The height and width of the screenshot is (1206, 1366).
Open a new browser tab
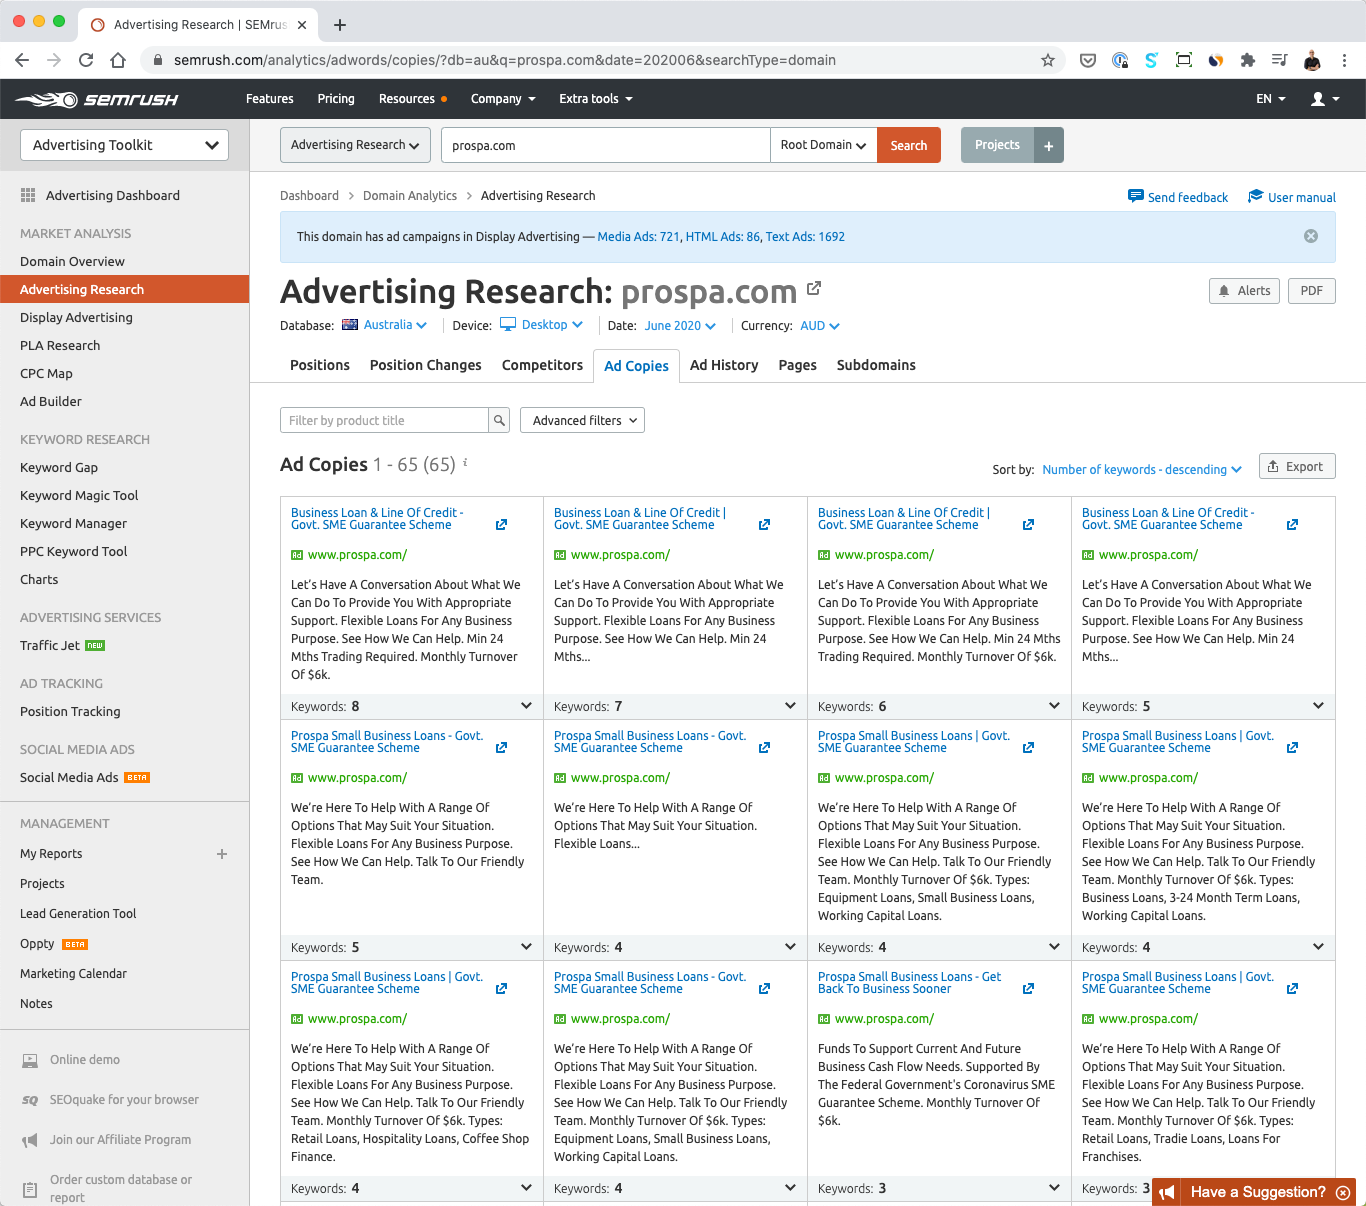[x=340, y=25]
